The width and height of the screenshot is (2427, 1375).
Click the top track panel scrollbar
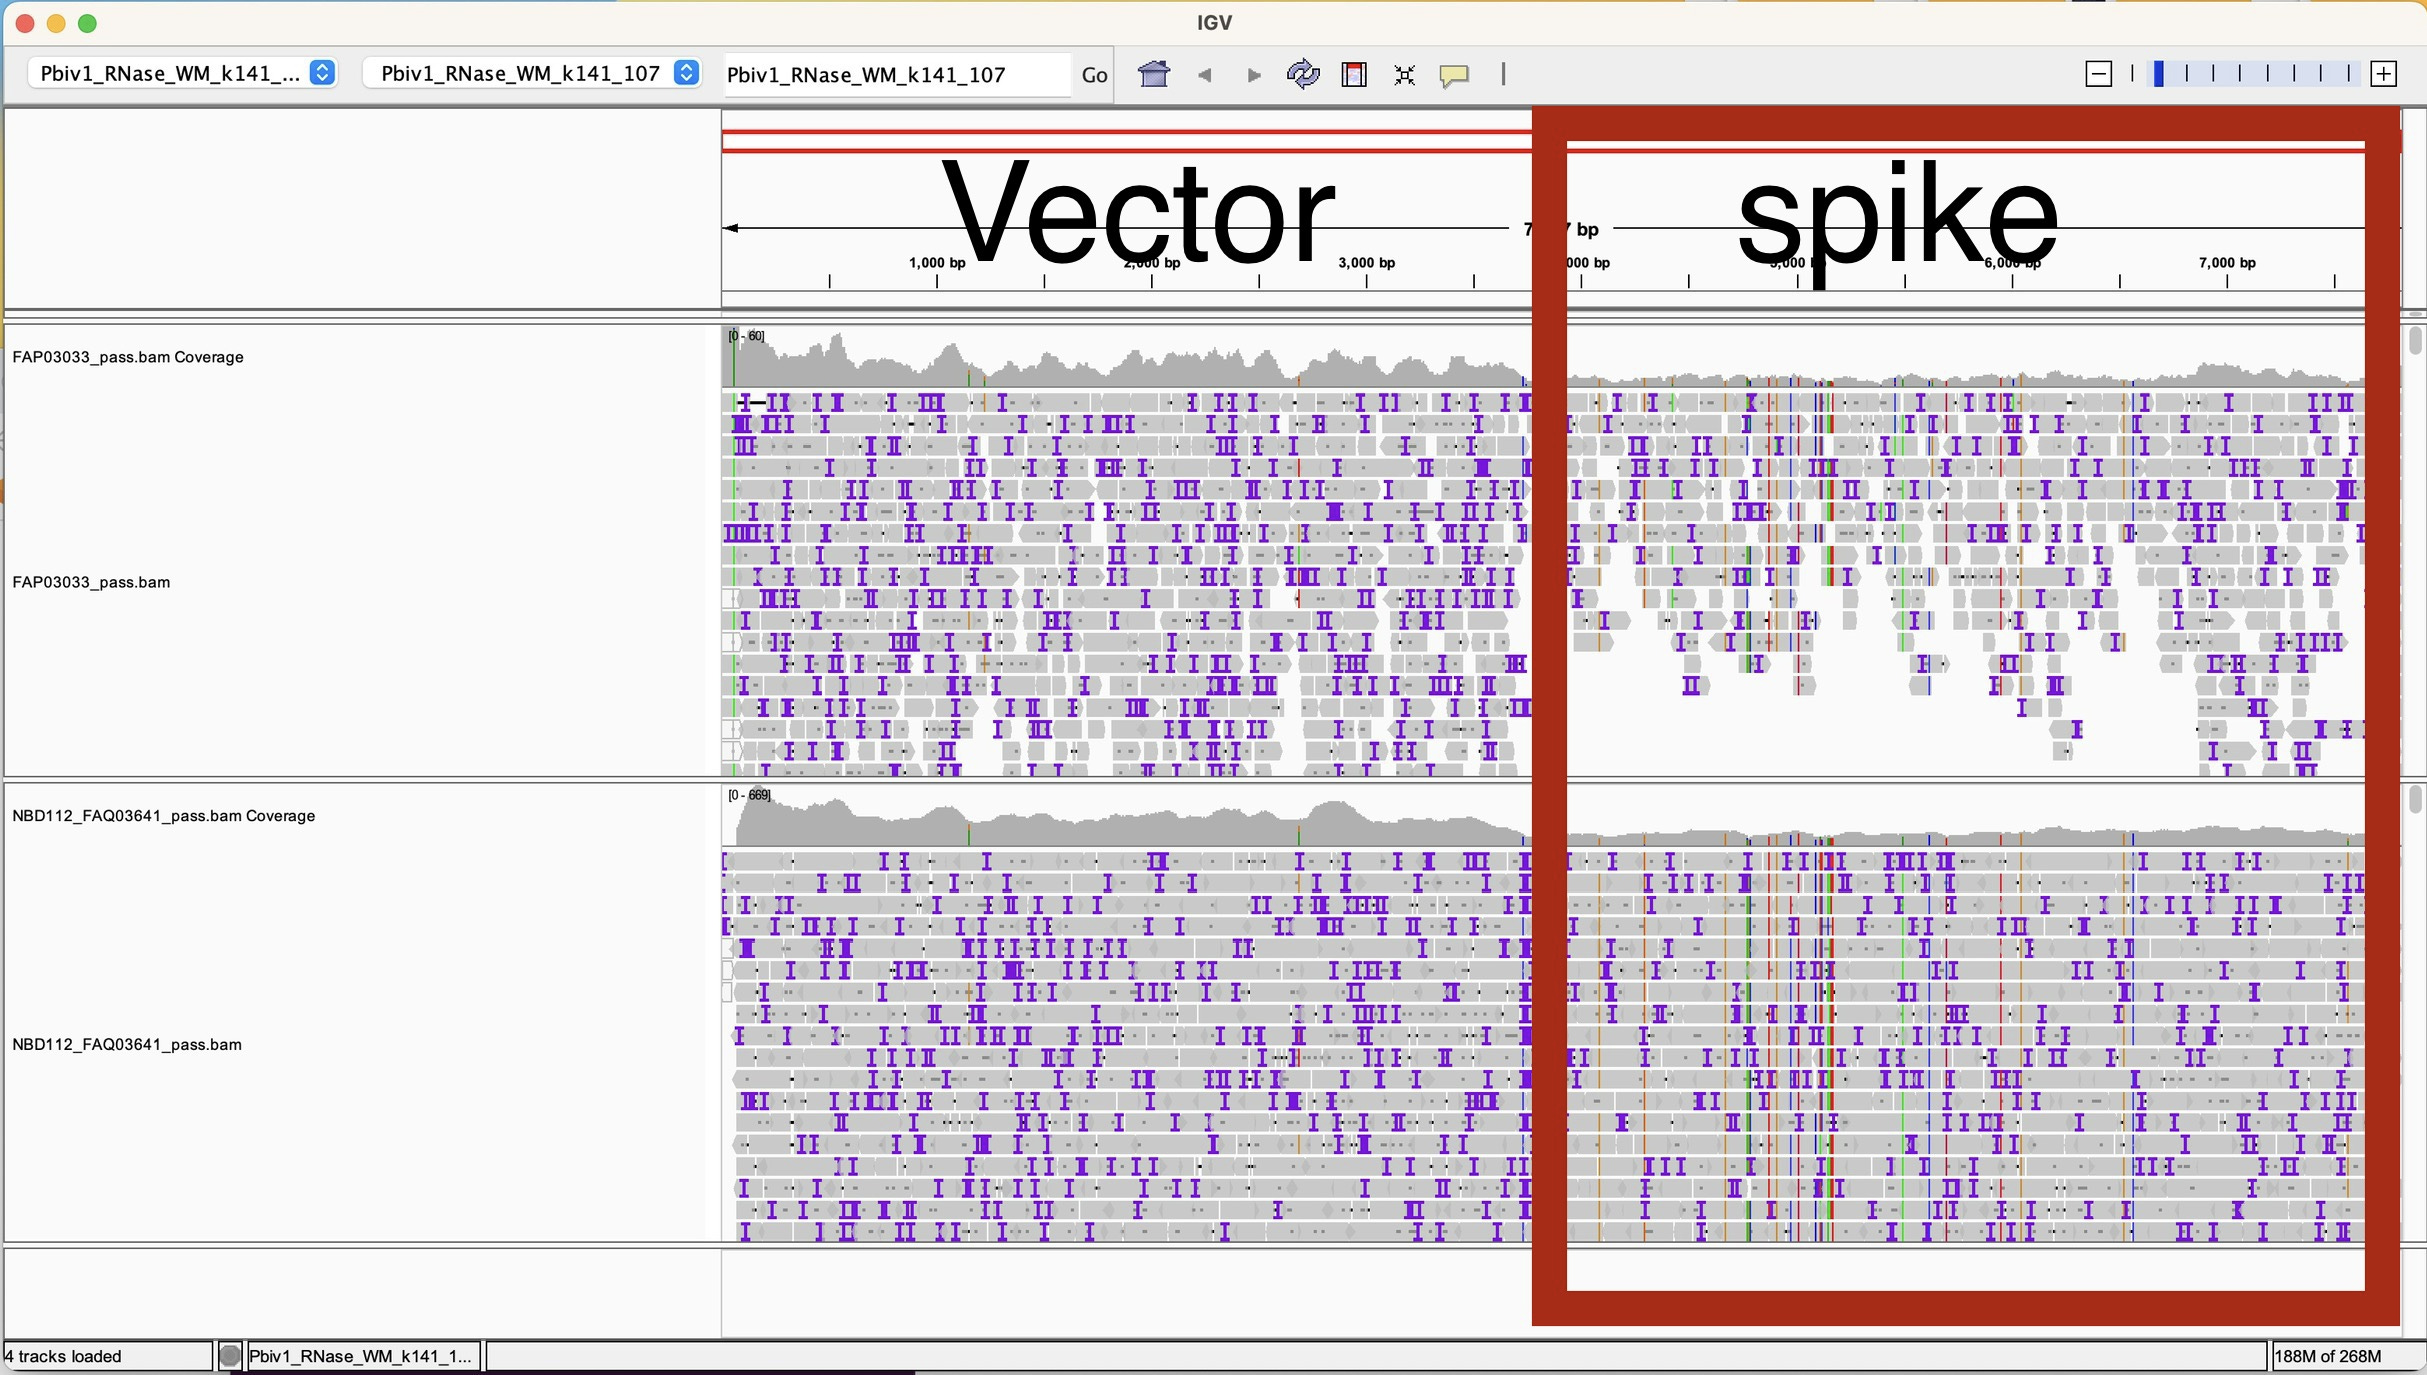[2416, 341]
